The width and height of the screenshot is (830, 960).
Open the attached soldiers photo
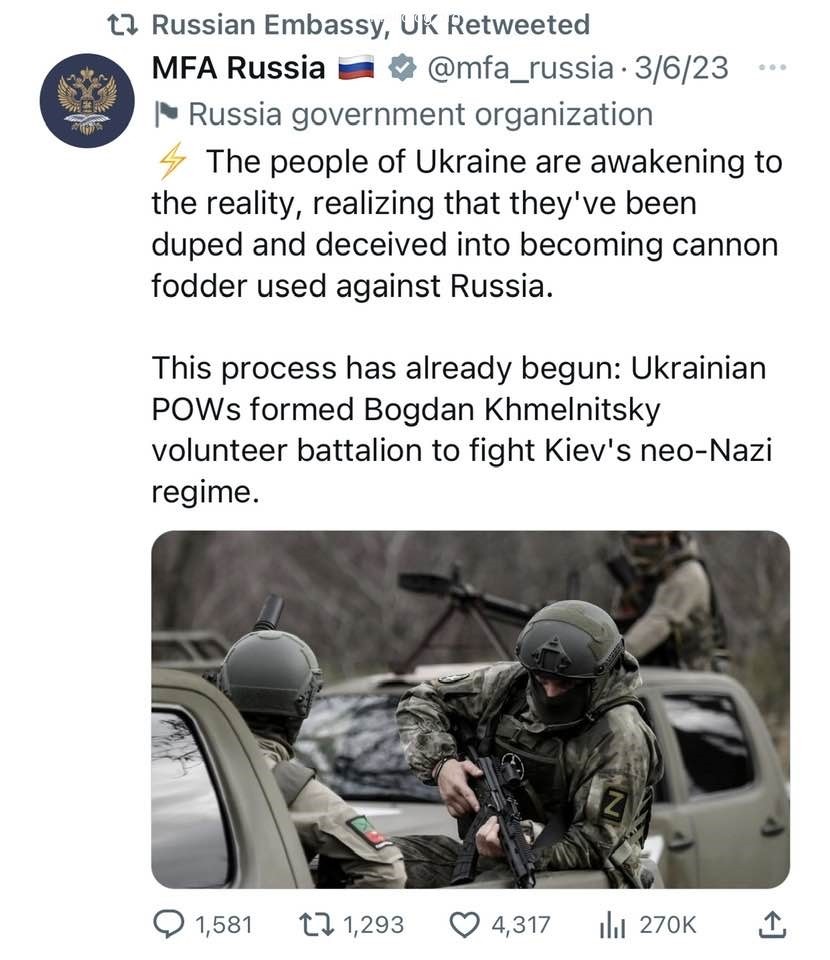470,709
